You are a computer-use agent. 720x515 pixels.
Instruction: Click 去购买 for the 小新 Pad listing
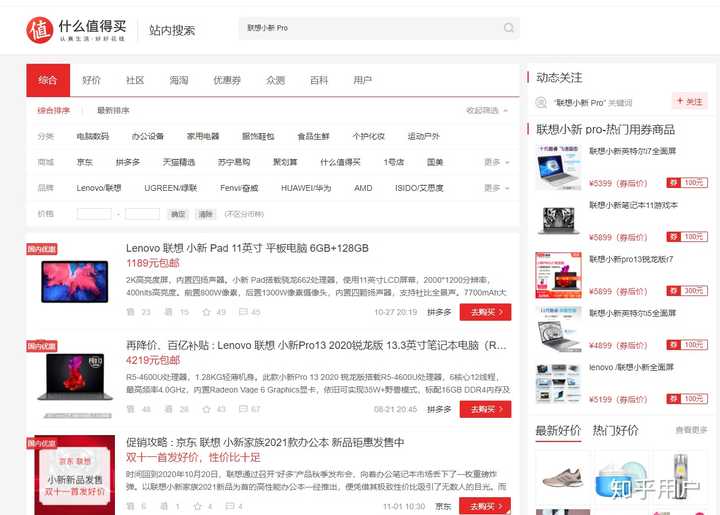pos(485,312)
